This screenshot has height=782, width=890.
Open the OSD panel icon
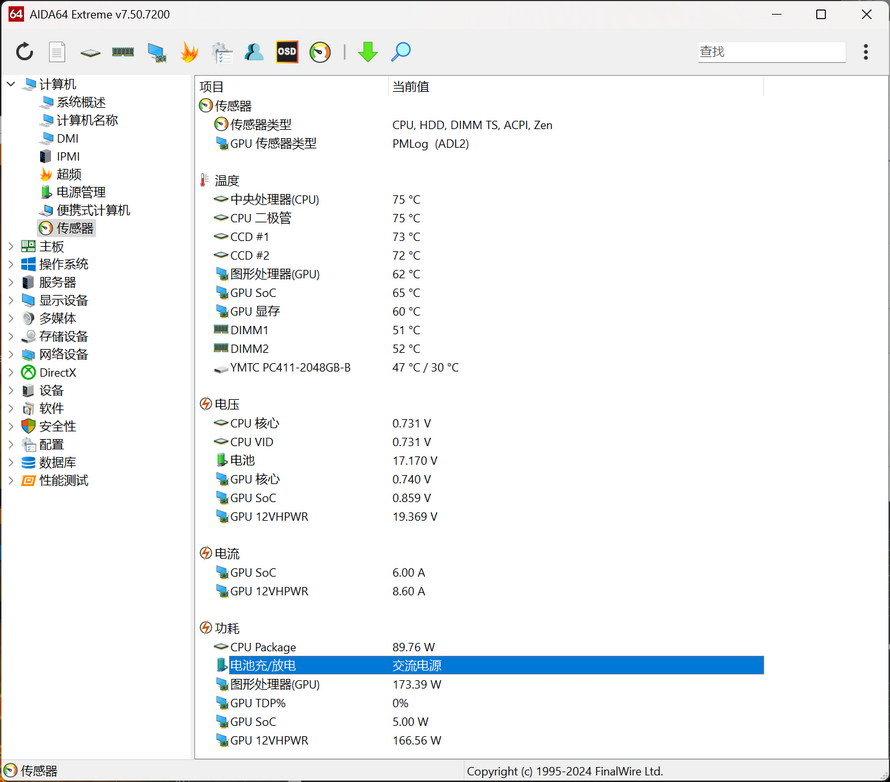pos(287,52)
